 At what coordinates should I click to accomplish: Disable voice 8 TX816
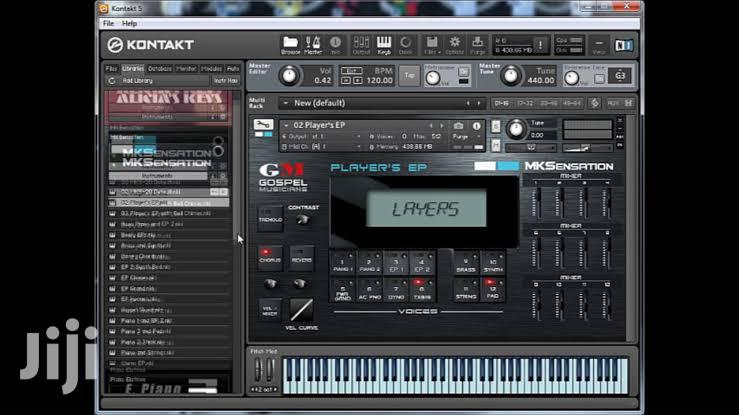coord(422,290)
